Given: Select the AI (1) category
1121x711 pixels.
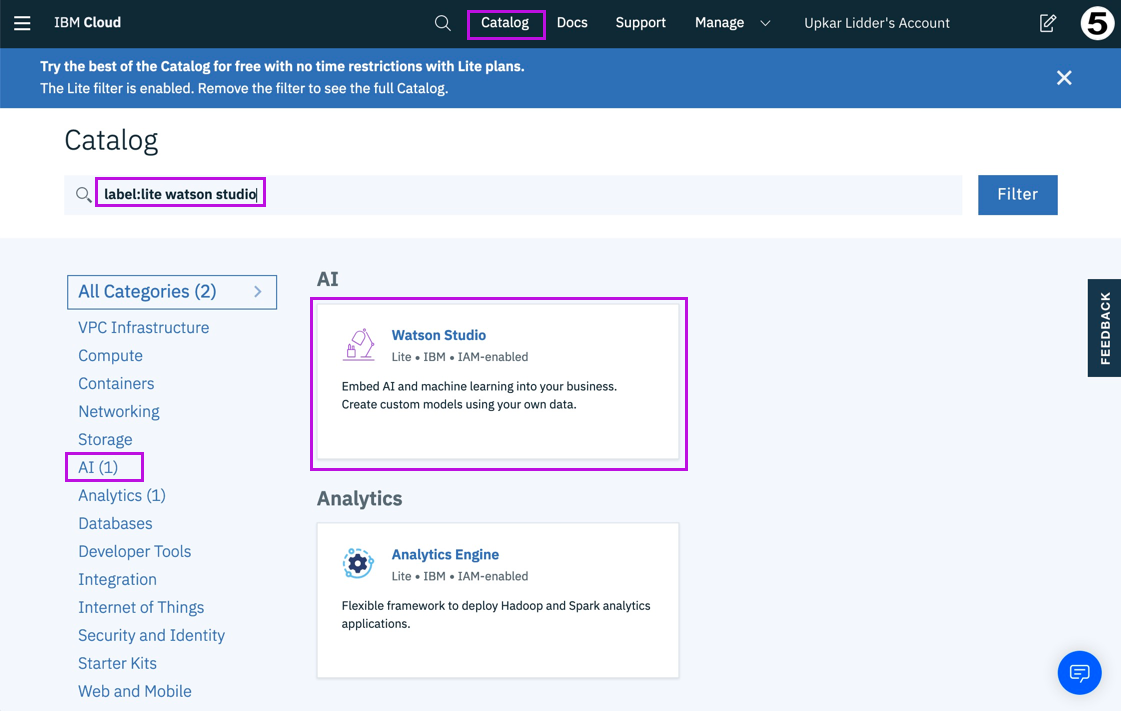Looking at the screenshot, I should tap(98, 467).
